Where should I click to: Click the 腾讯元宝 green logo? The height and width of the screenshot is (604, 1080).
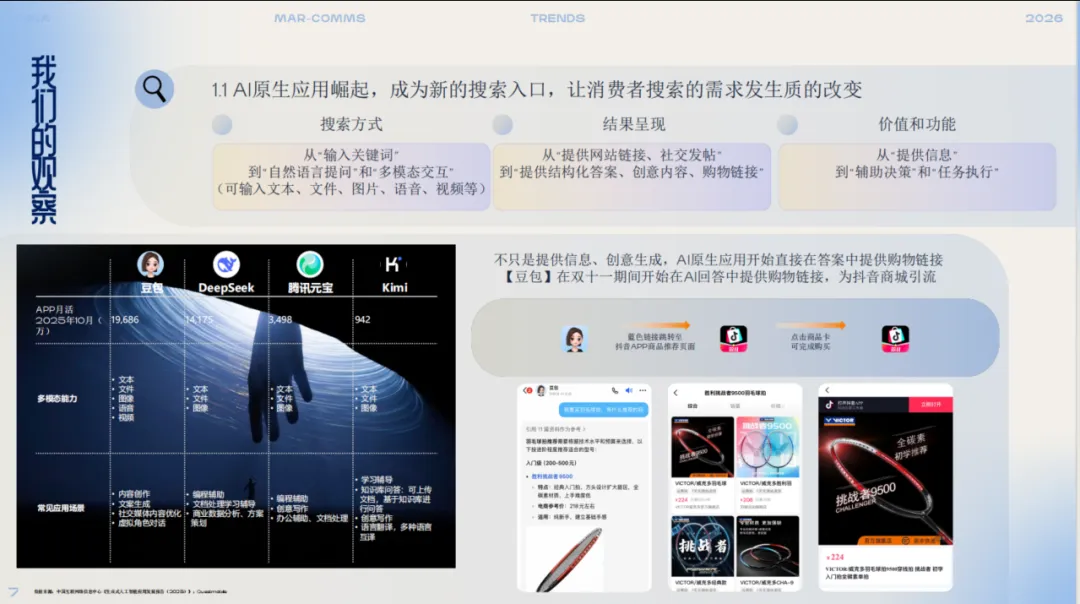[310, 264]
